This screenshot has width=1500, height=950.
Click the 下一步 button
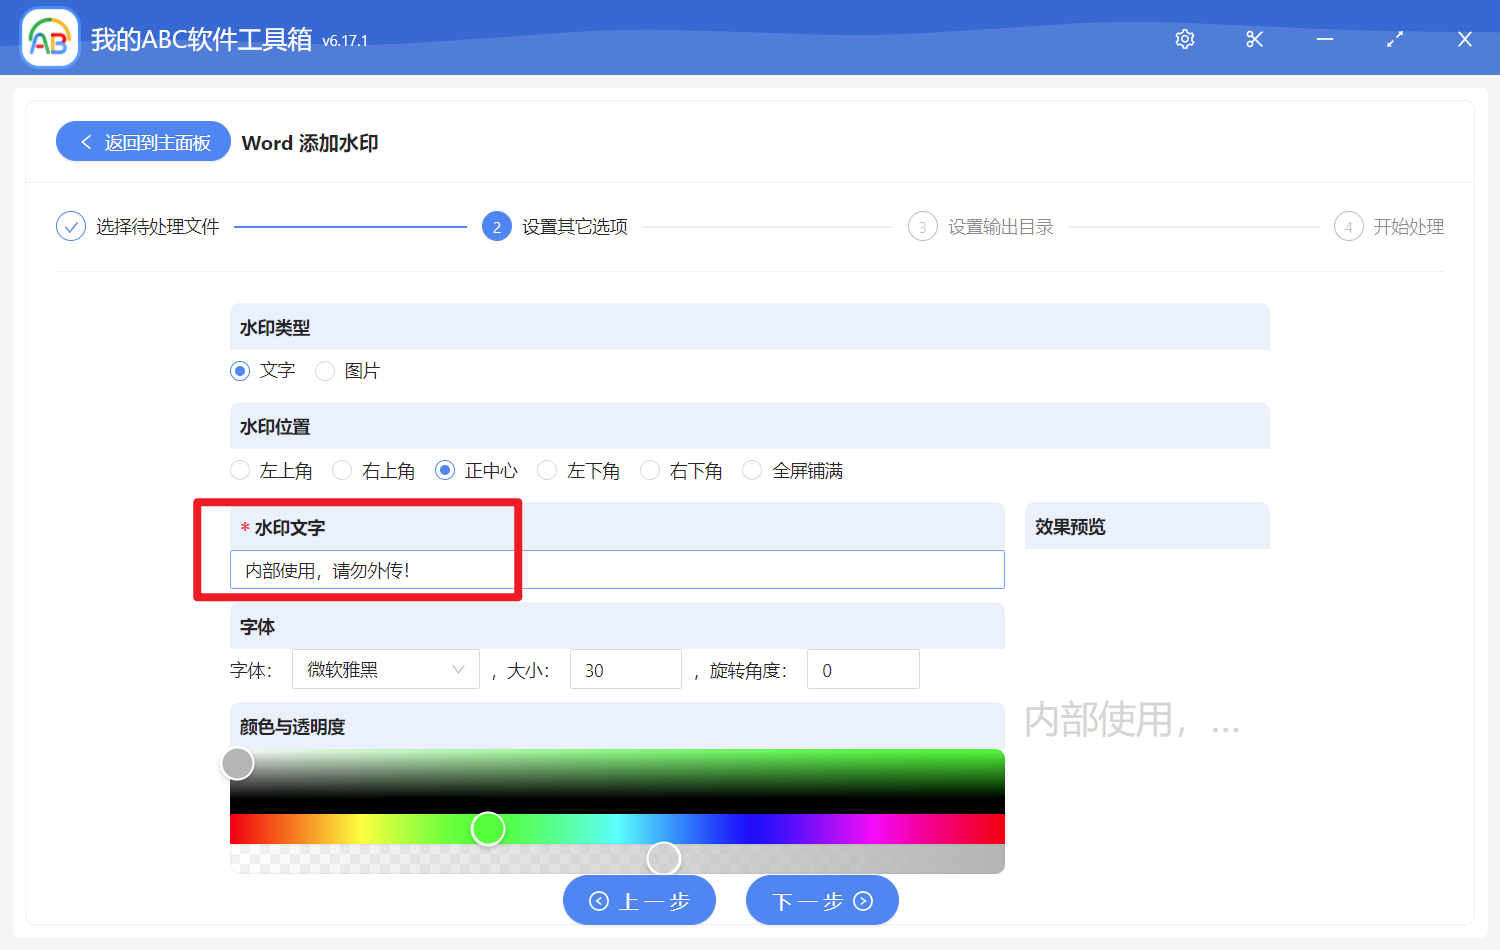click(x=821, y=900)
